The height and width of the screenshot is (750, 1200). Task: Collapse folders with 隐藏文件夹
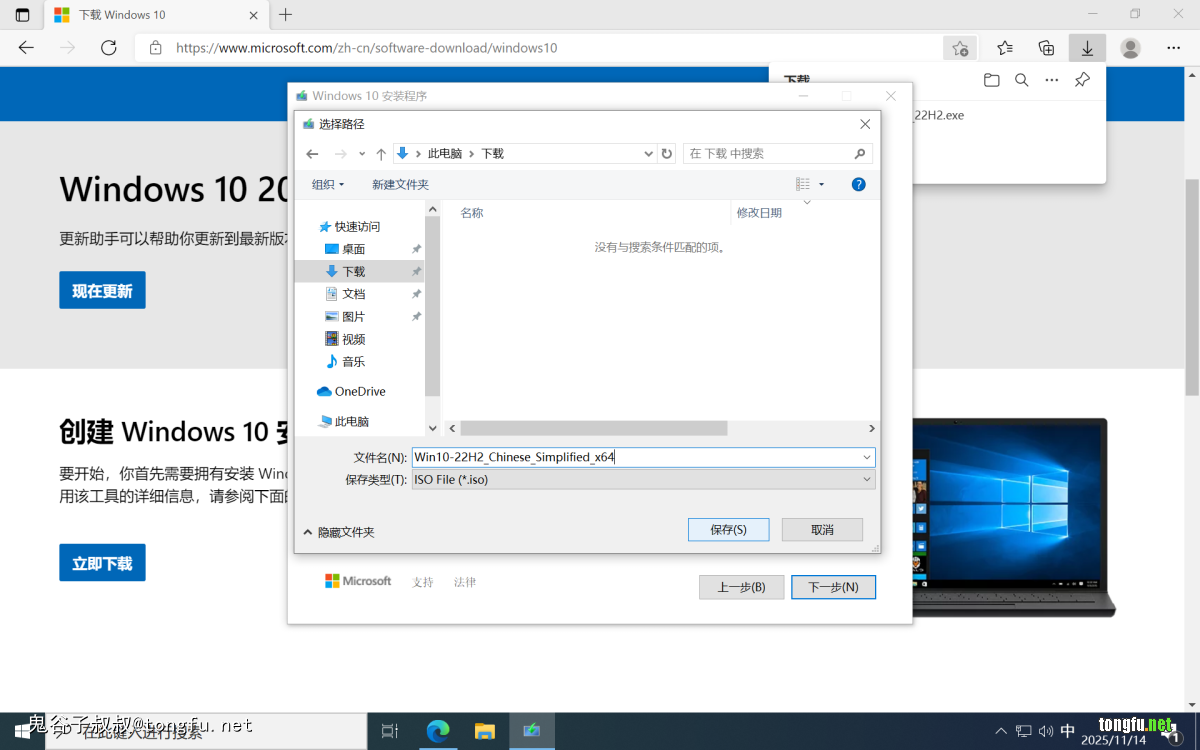coord(338,532)
